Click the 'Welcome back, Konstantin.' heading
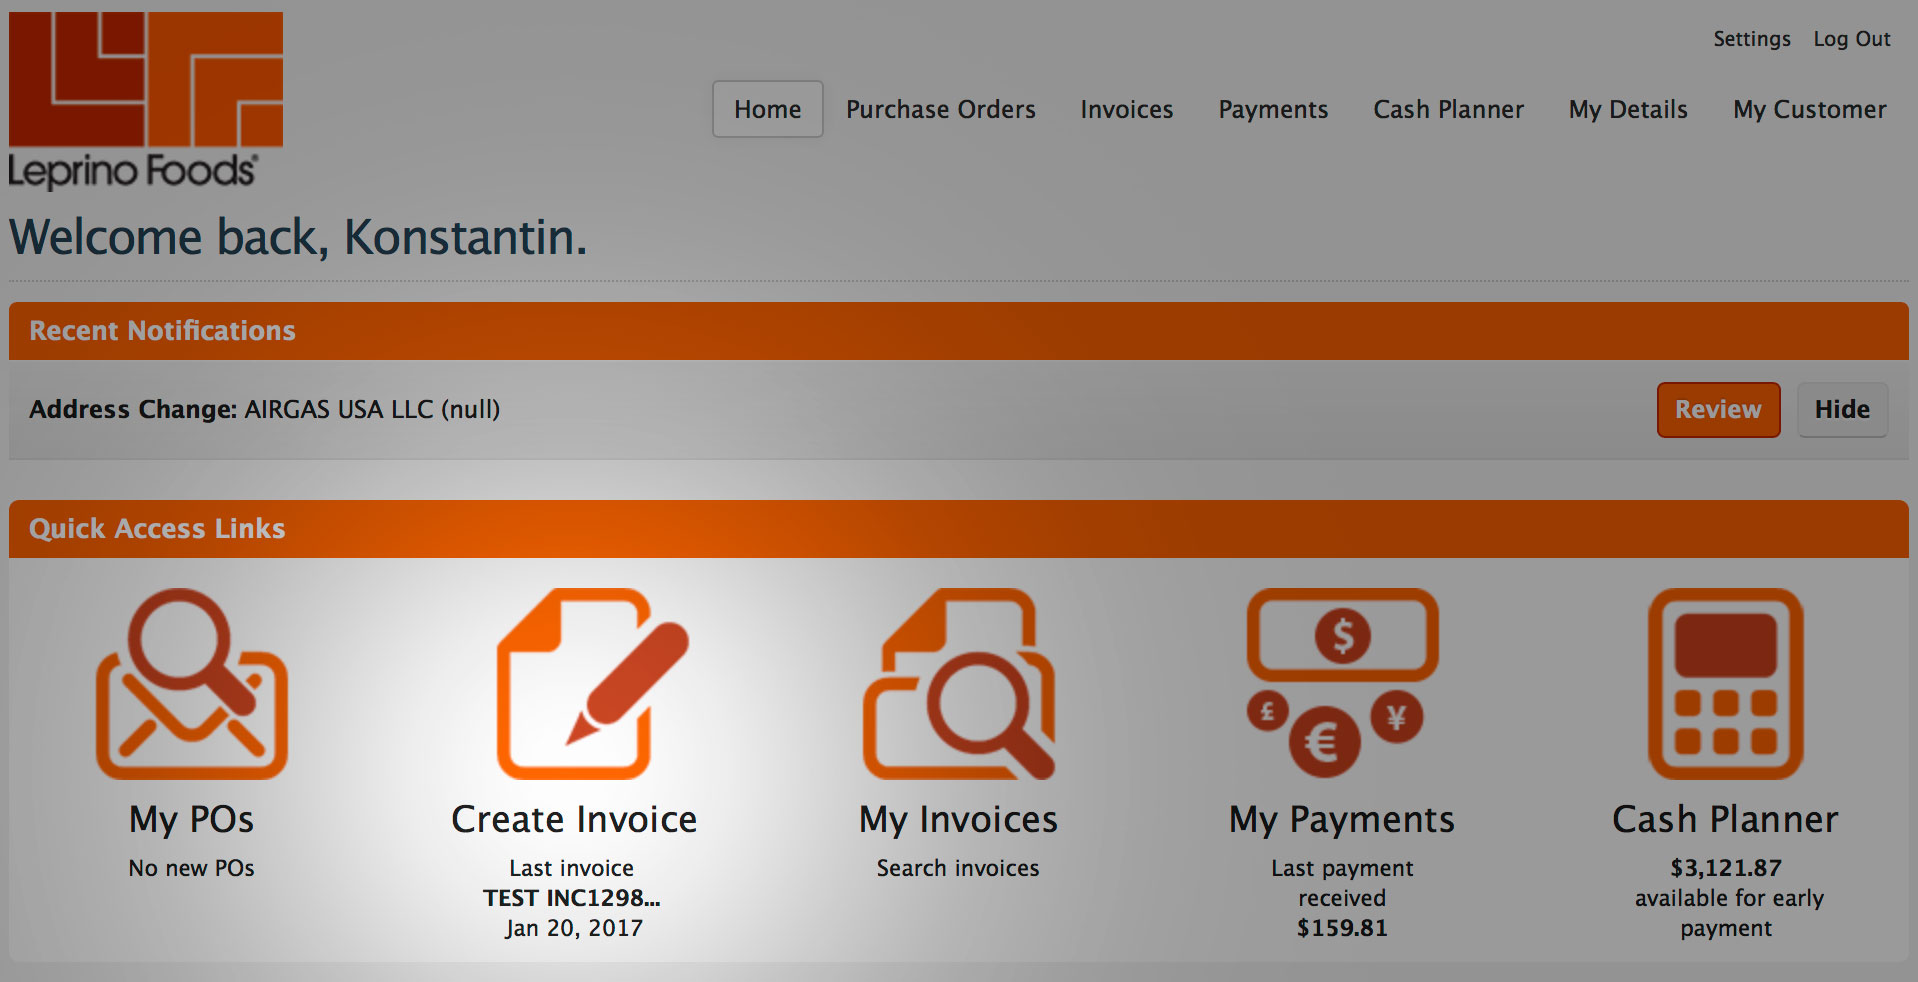The height and width of the screenshot is (982, 1918). click(x=298, y=238)
